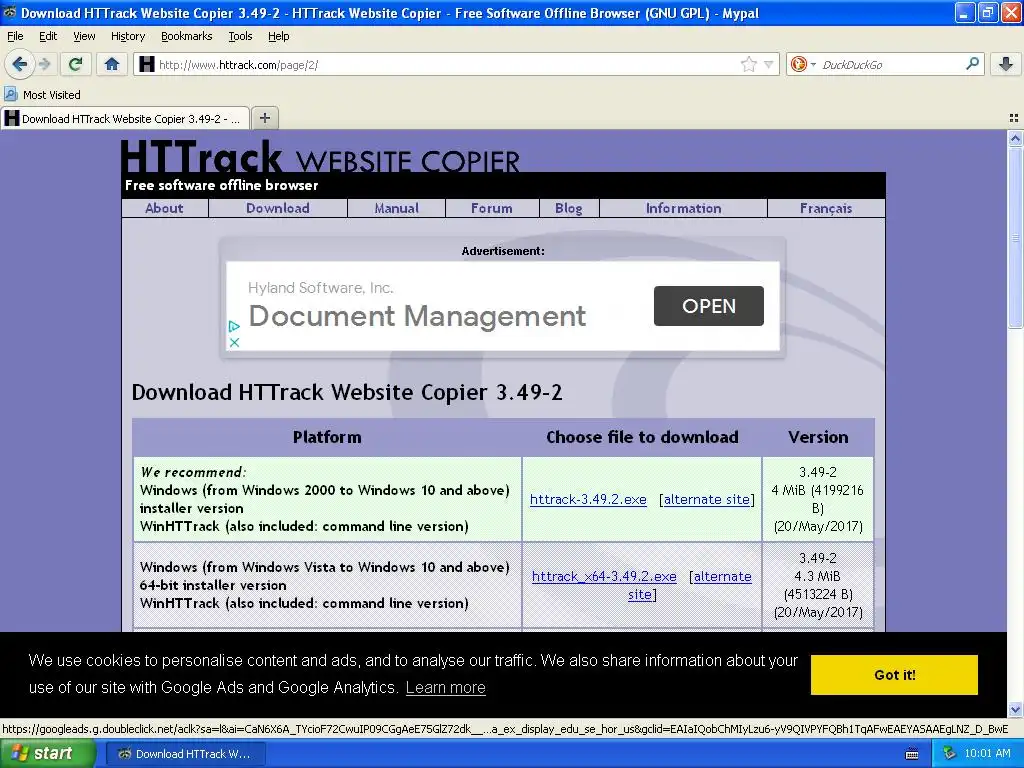This screenshot has width=1024, height=768.
Task: Go to the About page tab
Action: (165, 208)
